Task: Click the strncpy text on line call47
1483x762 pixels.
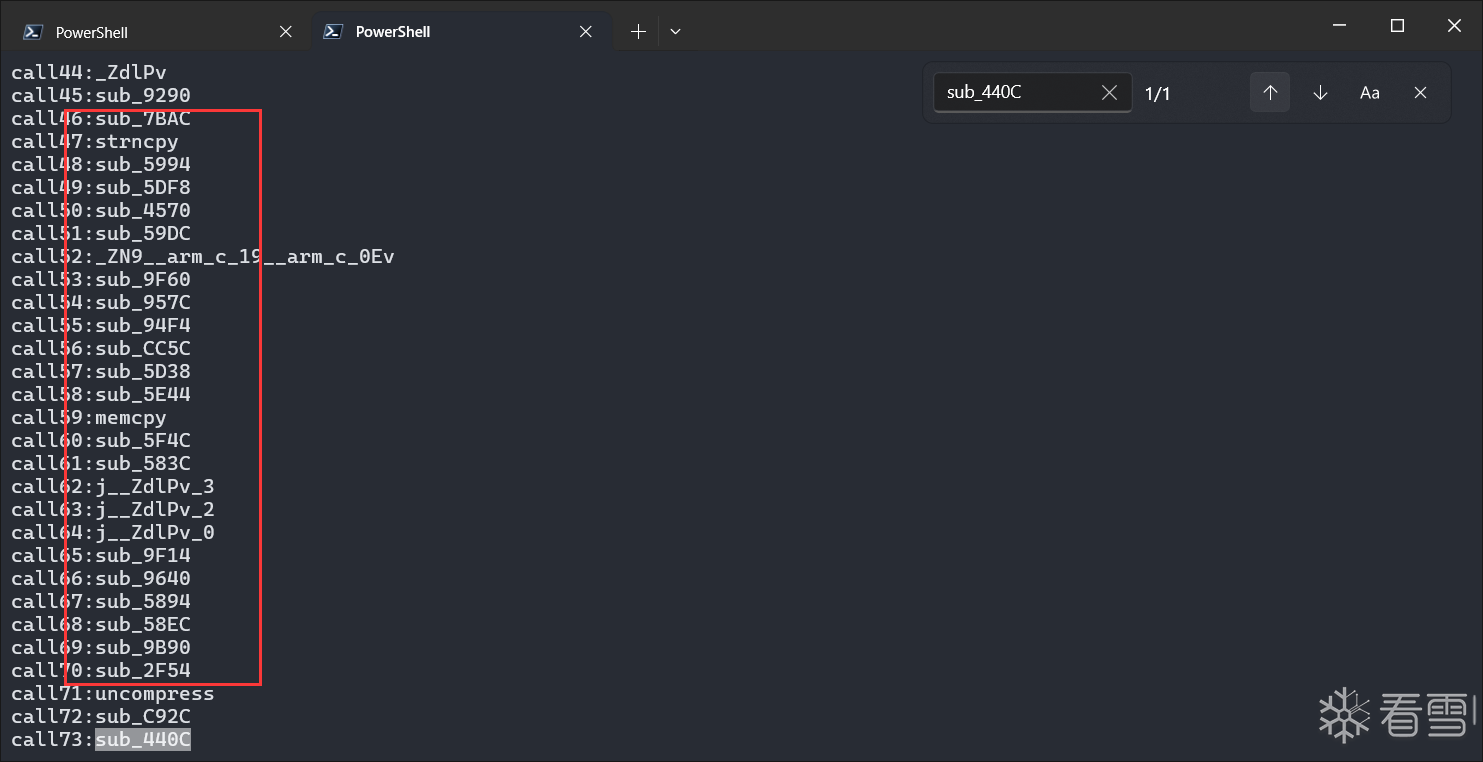Action: (x=137, y=142)
